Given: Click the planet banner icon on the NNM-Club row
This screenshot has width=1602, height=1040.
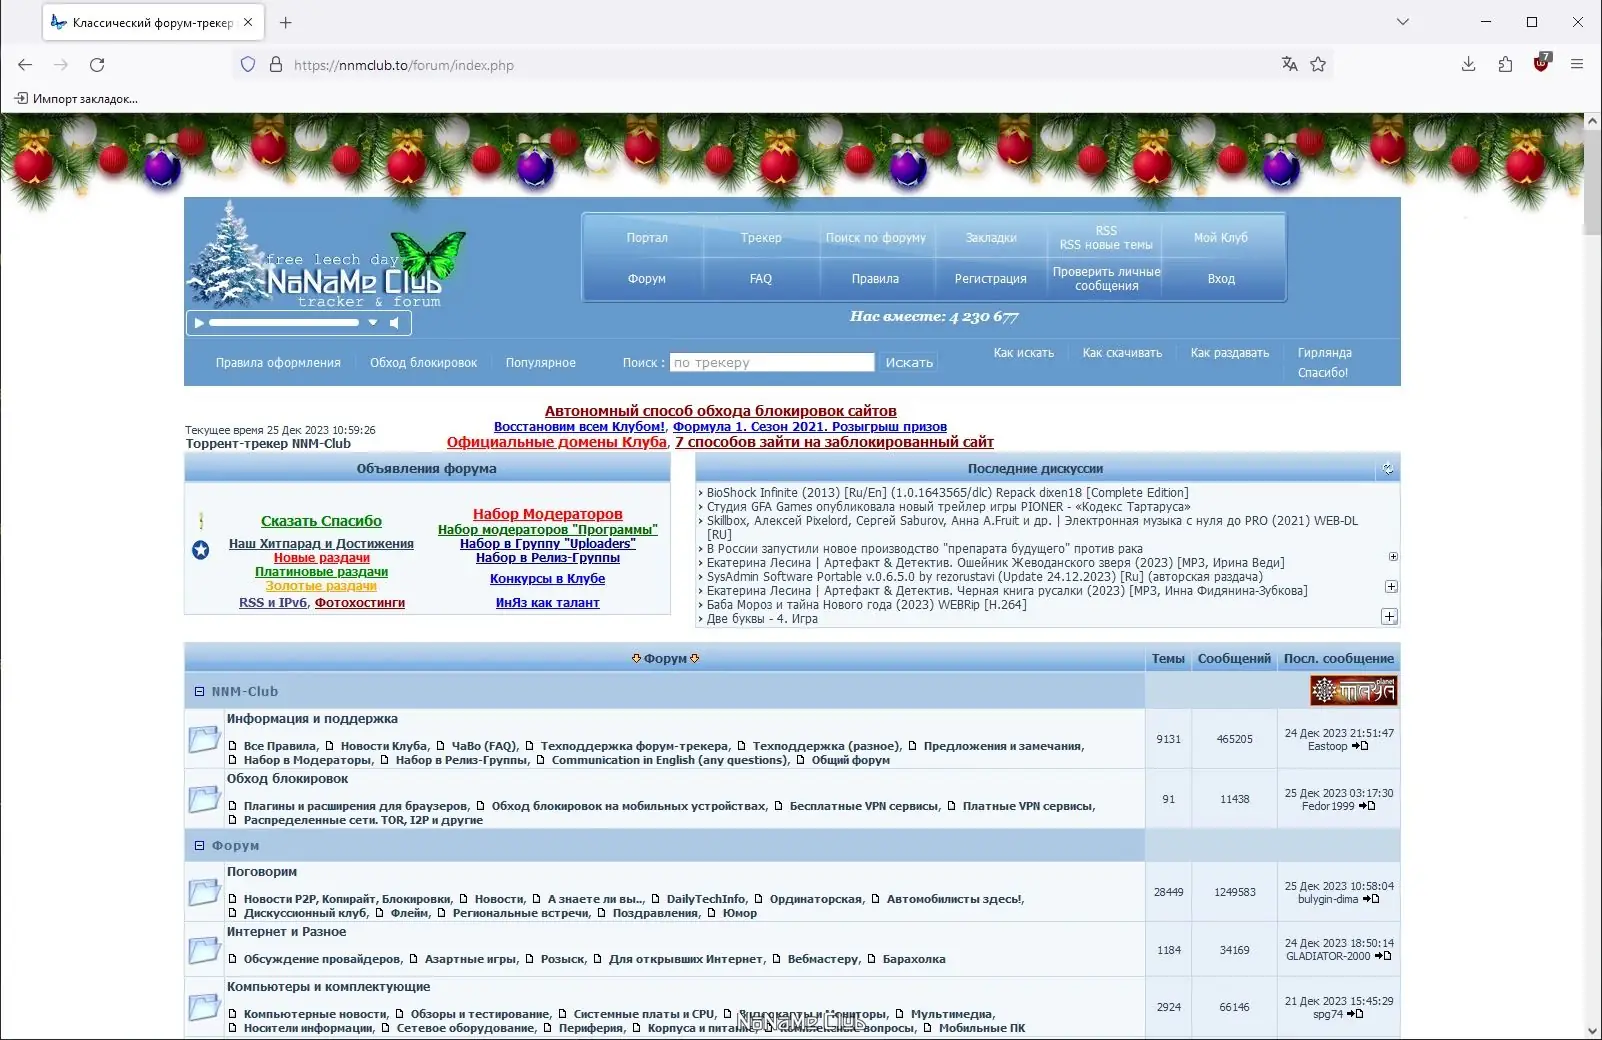Looking at the screenshot, I should [x=1354, y=690].
